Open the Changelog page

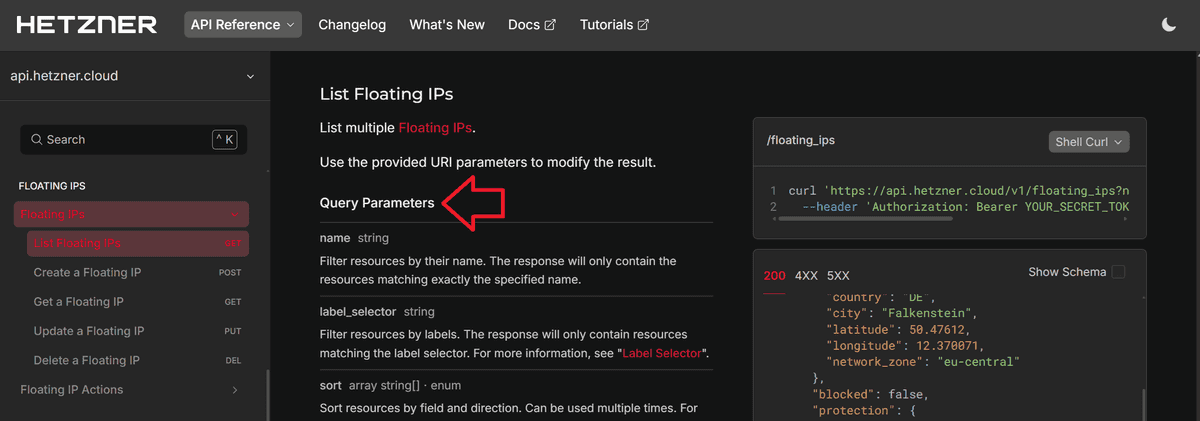click(352, 25)
